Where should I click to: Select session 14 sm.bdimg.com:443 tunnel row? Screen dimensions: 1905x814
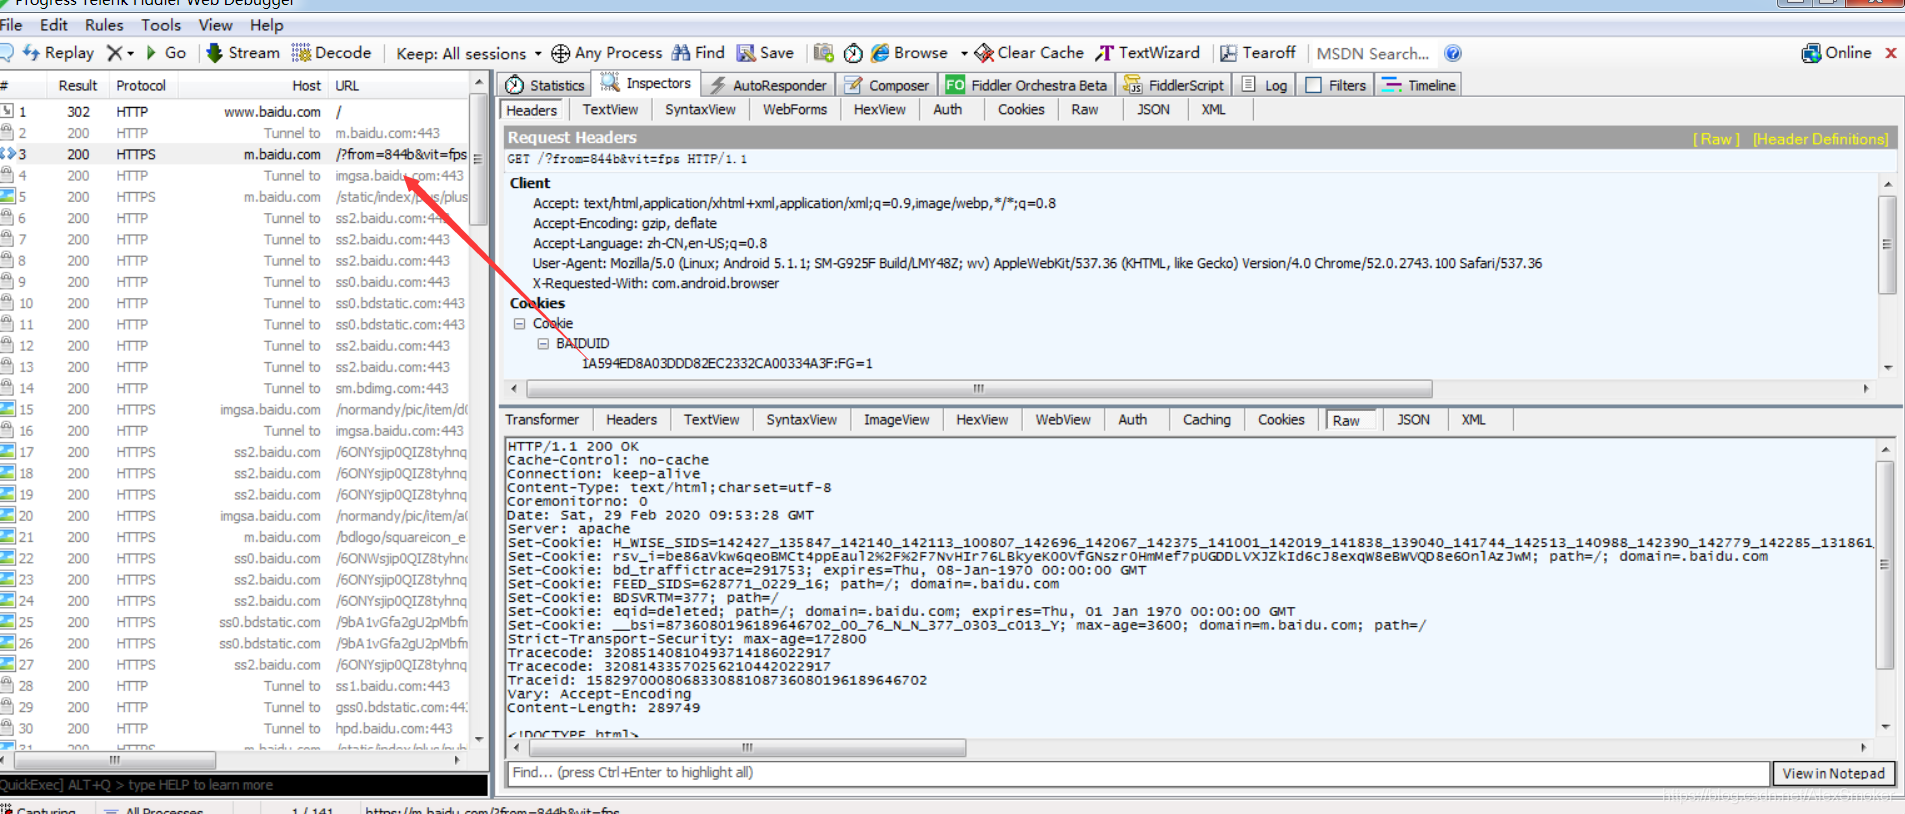(x=234, y=388)
